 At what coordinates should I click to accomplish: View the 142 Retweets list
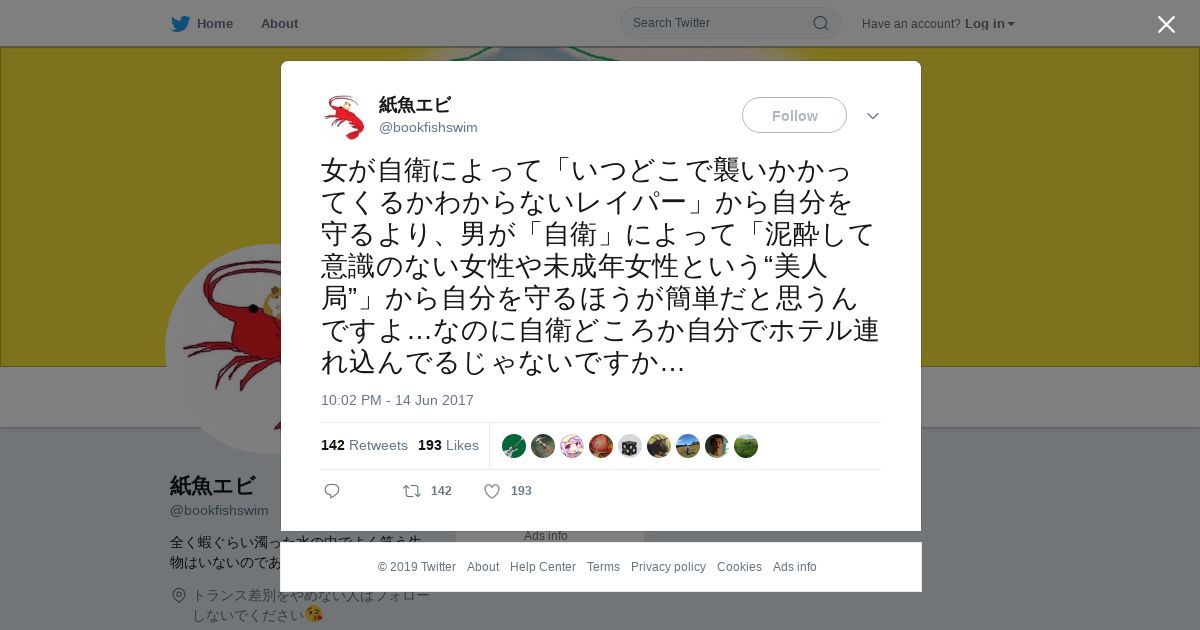(364, 445)
